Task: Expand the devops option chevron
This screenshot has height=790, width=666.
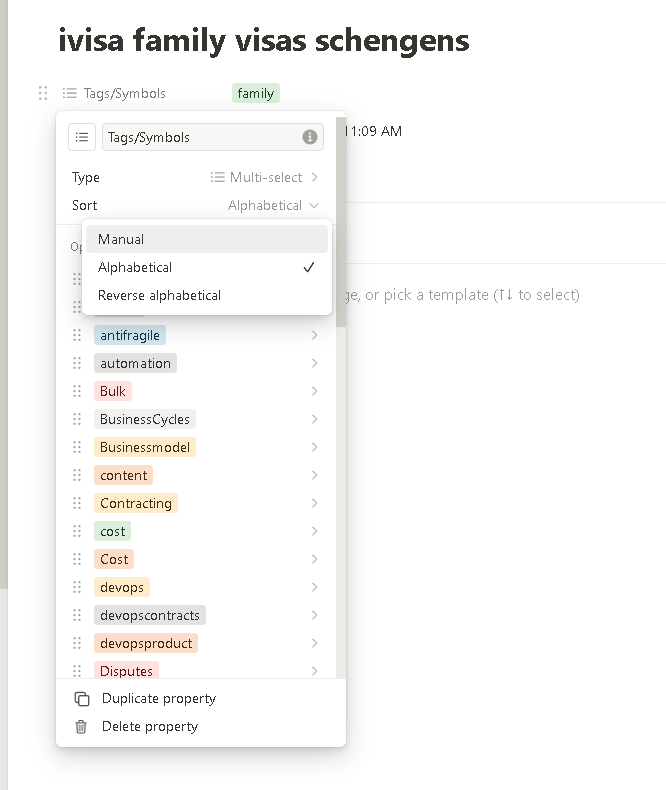Action: coord(314,587)
